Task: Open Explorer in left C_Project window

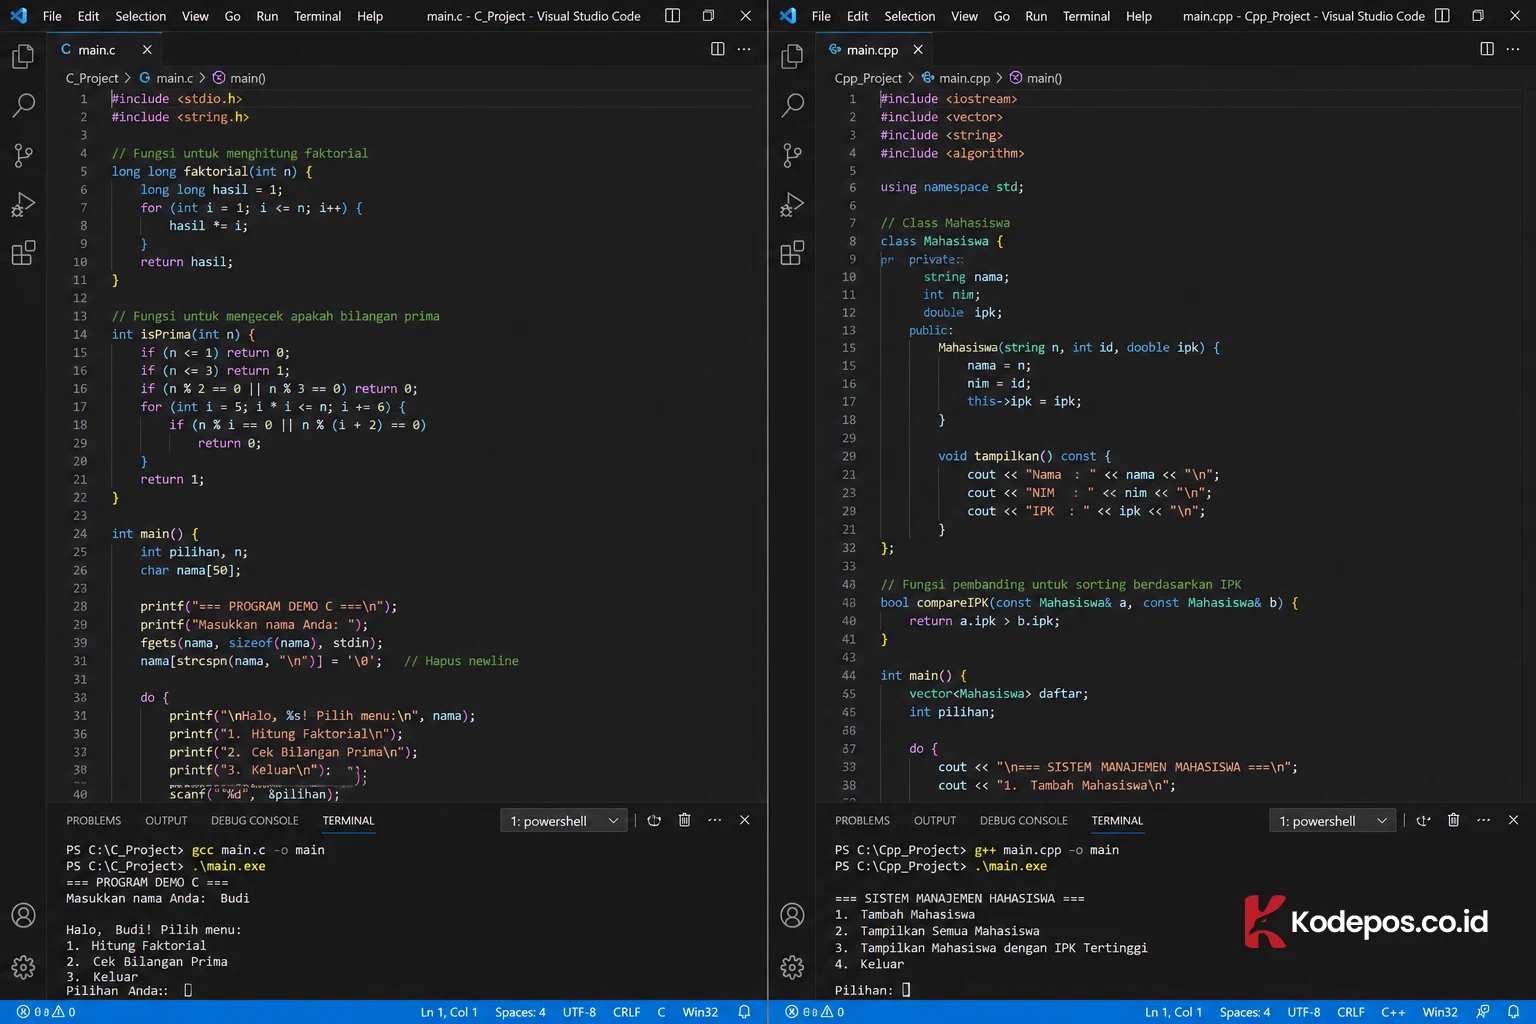Action: tap(23, 57)
